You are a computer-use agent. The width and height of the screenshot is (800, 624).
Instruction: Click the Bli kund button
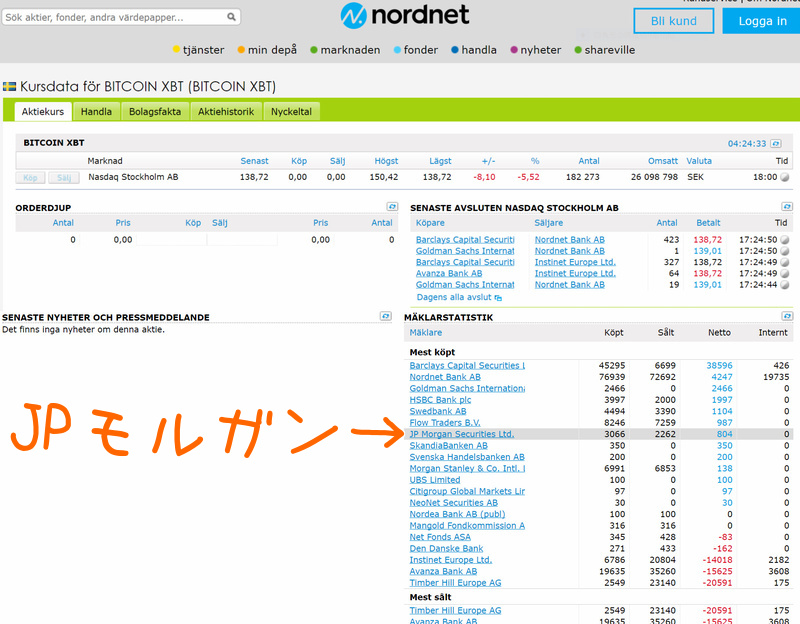click(673, 21)
